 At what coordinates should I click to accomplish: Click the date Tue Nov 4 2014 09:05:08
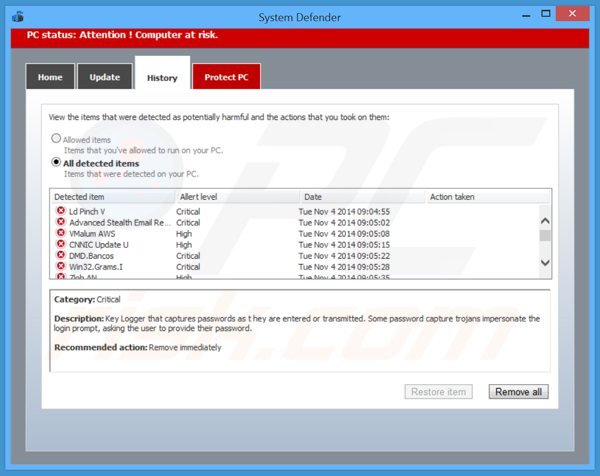(344, 233)
